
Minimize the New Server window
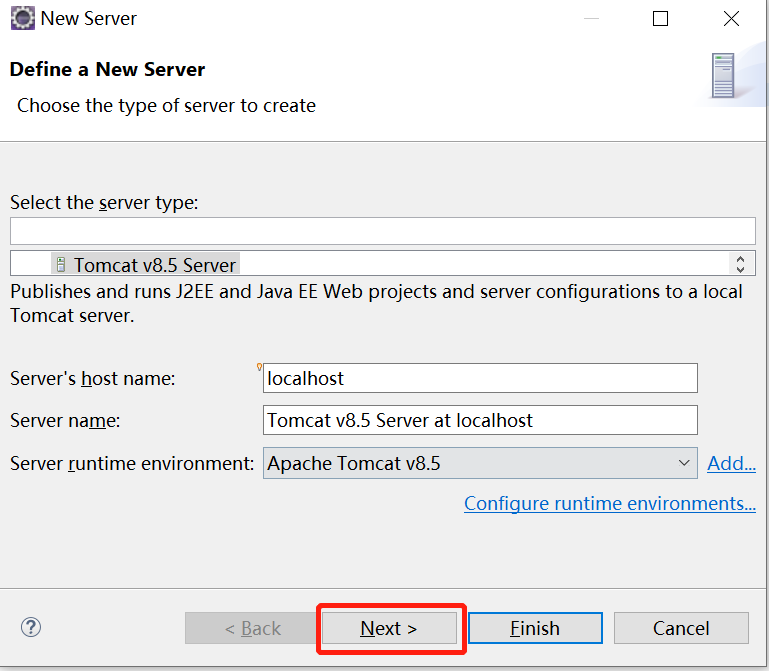591,19
